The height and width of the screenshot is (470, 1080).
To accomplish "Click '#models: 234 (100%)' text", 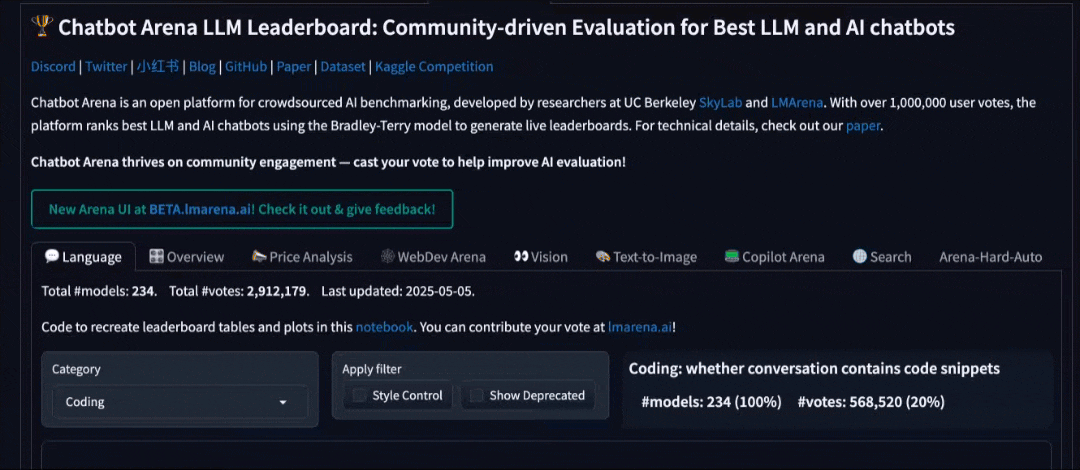I will [x=712, y=402].
